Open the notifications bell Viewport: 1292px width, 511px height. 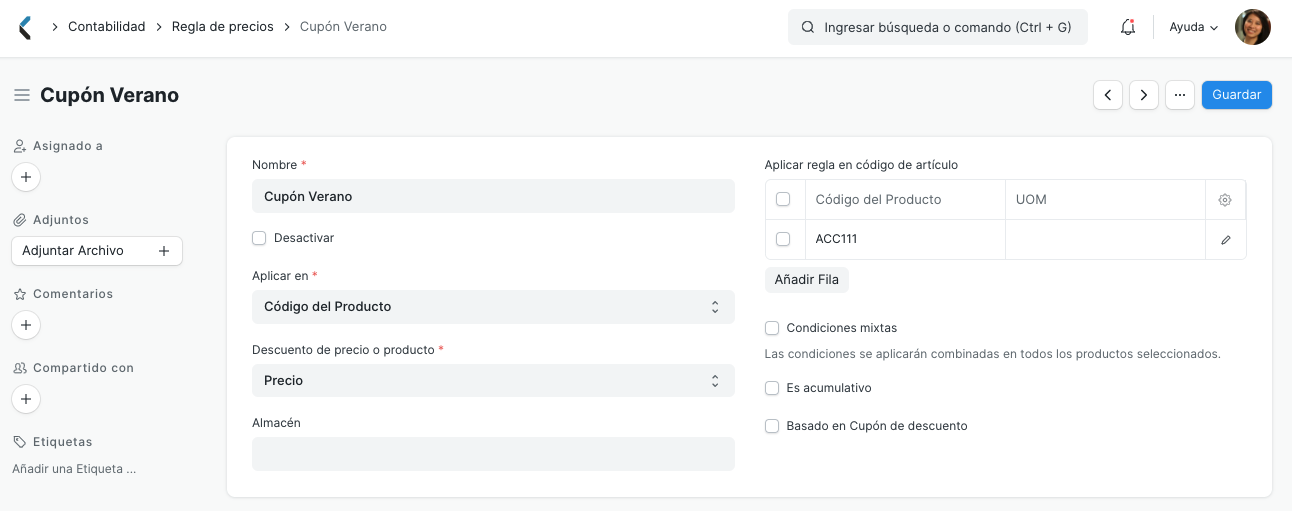(x=1128, y=27)
